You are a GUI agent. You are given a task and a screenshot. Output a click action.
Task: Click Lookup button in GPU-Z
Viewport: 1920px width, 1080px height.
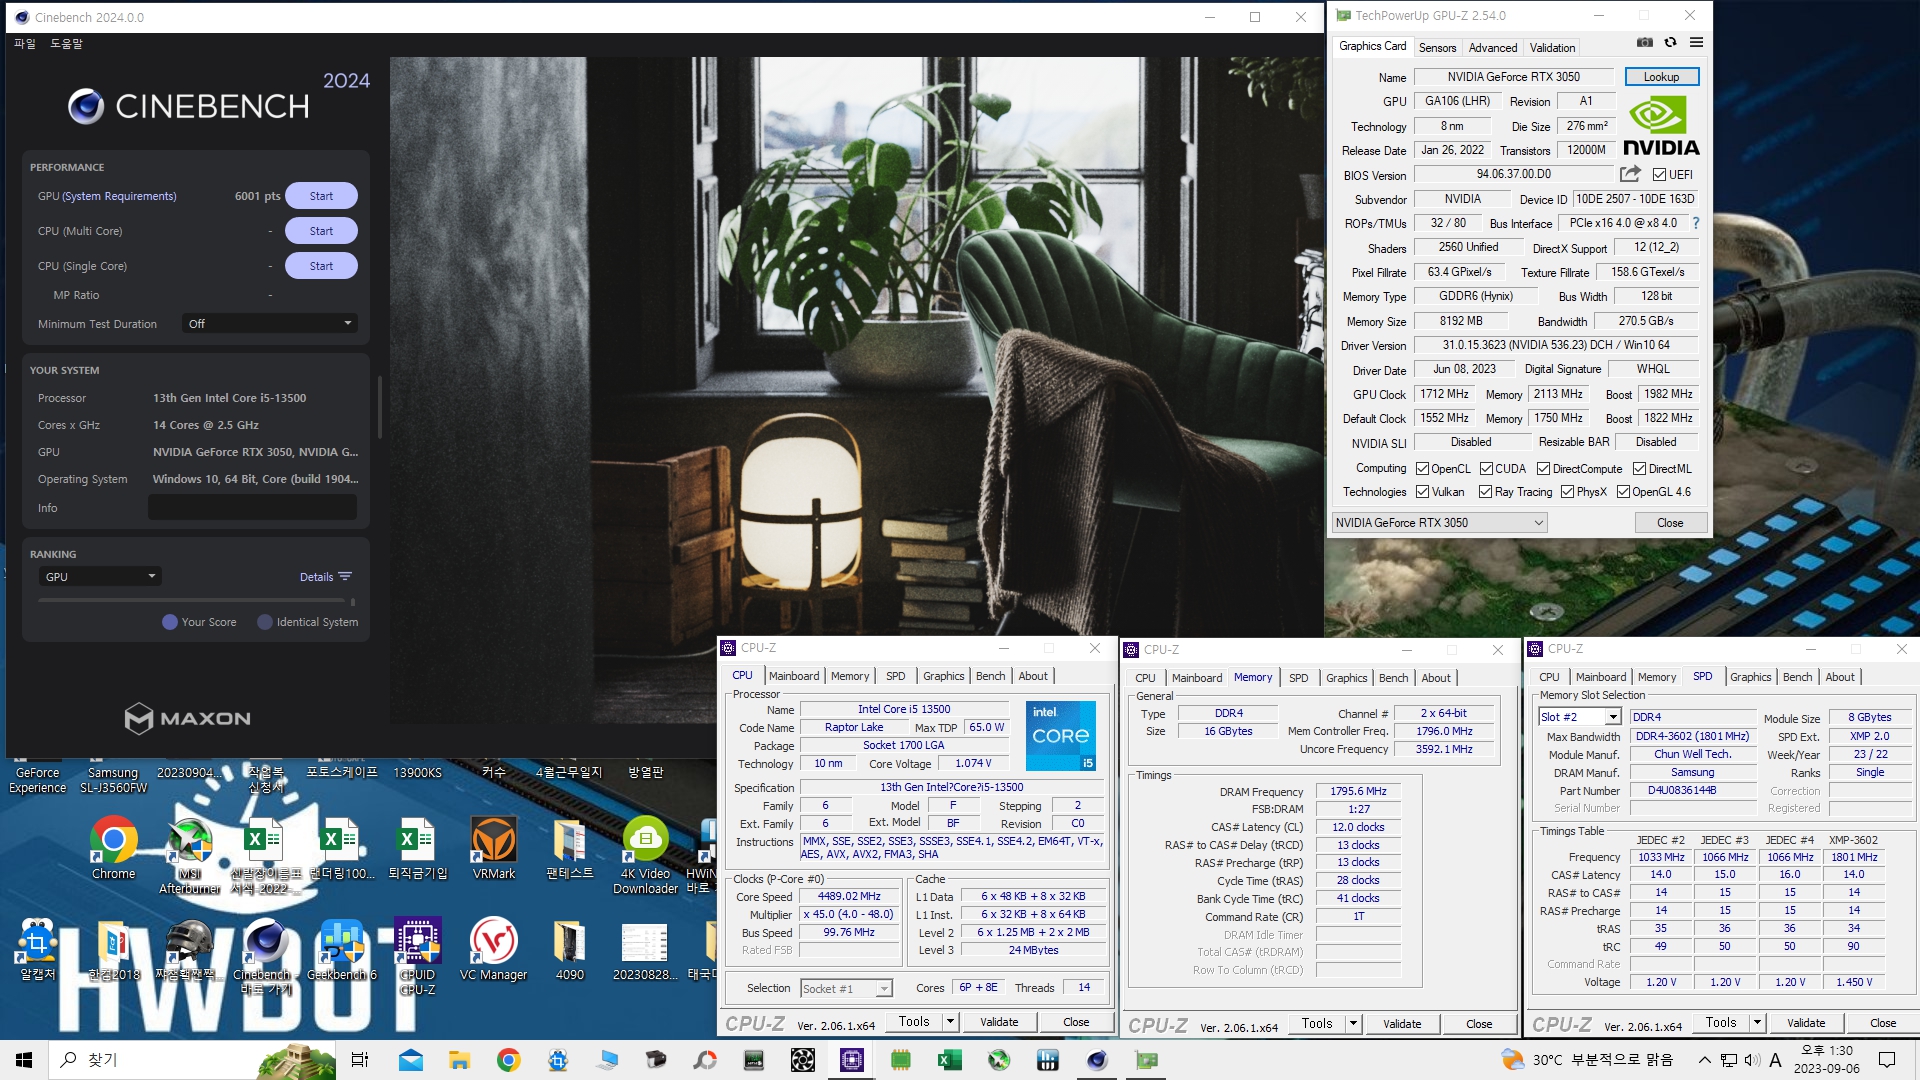[1661, 77]
